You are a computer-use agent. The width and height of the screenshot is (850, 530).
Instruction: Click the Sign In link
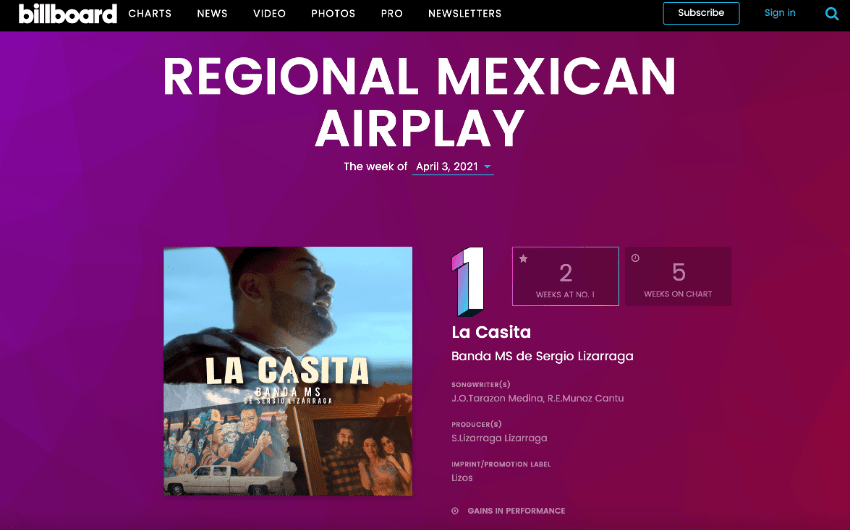click(780, 13)
